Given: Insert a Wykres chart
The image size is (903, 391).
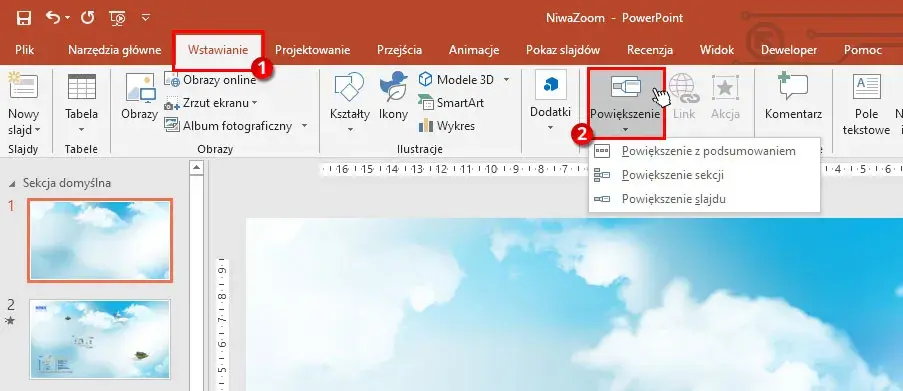Looking at the screenshot, I should 447,125.
